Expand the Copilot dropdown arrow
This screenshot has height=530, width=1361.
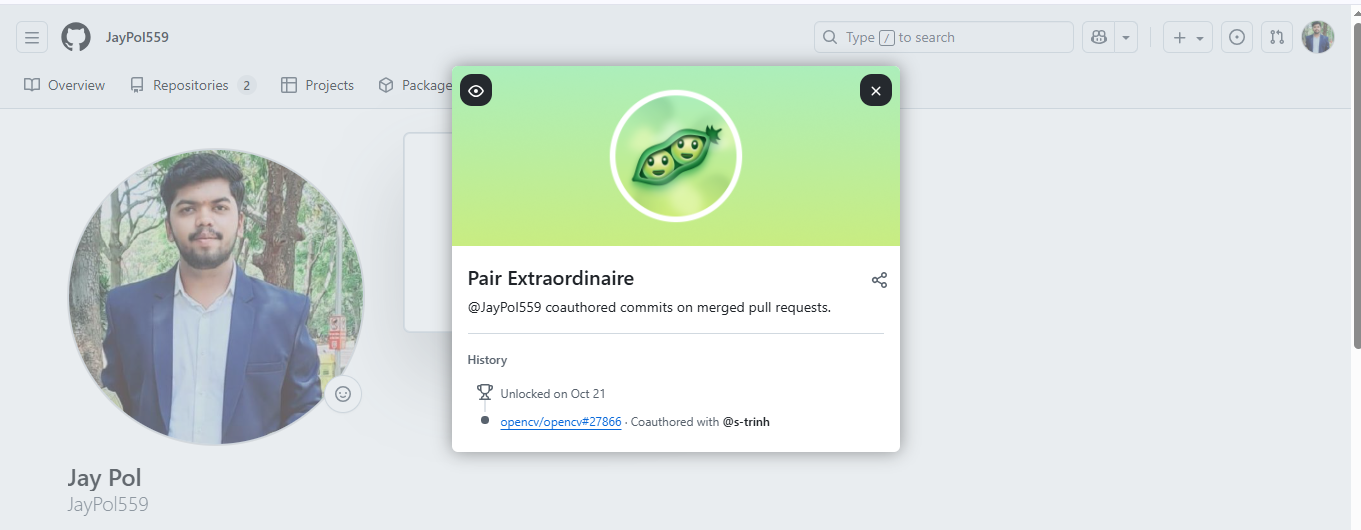click(1126, 37)
